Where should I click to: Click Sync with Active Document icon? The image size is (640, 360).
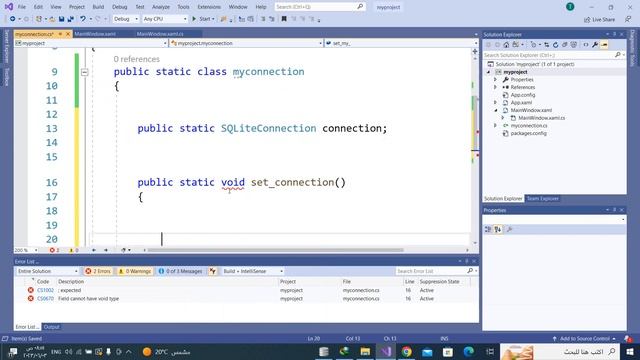click(547, 45)
